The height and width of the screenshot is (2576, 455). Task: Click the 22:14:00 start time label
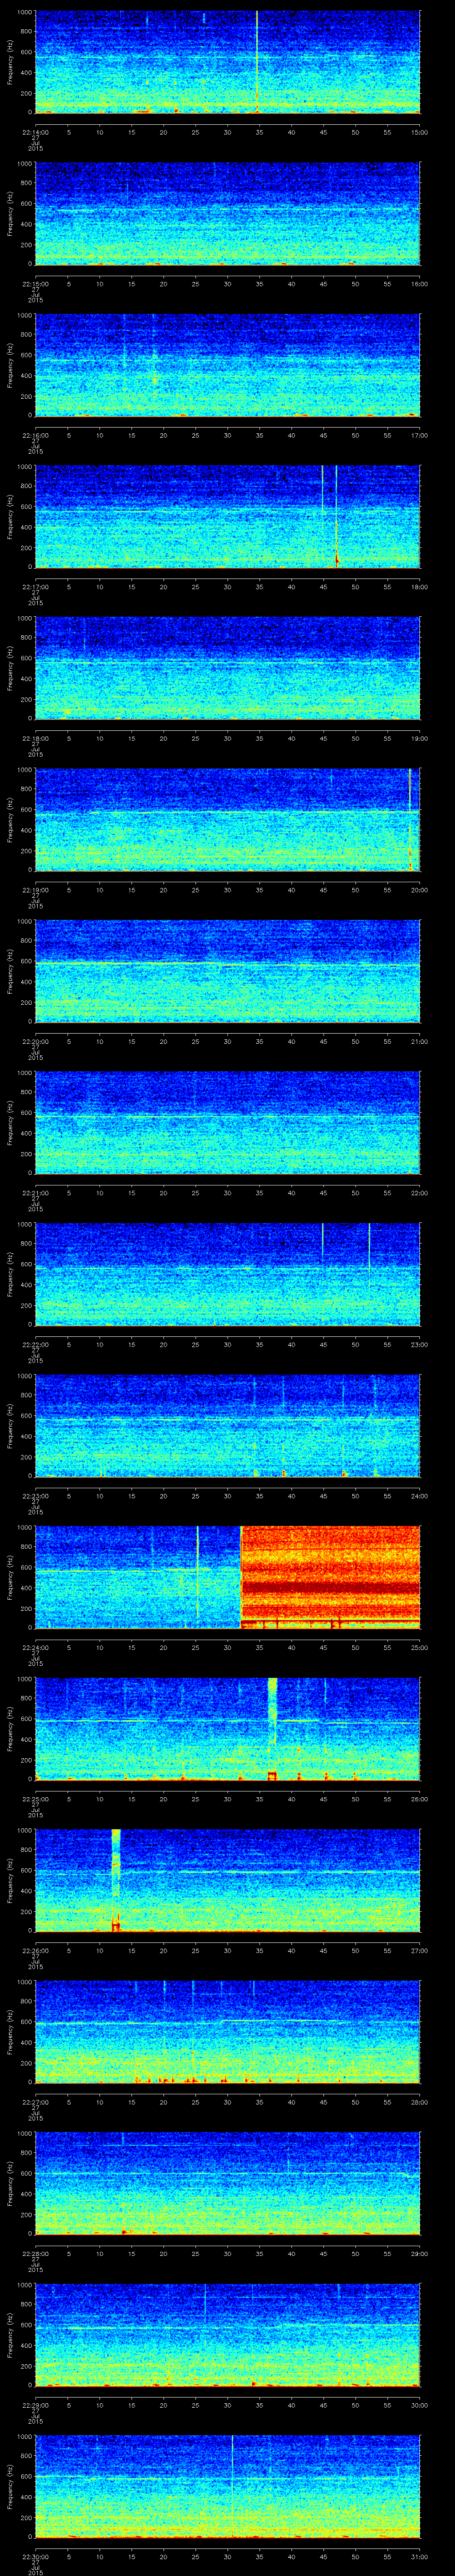(x=35, y=132)
